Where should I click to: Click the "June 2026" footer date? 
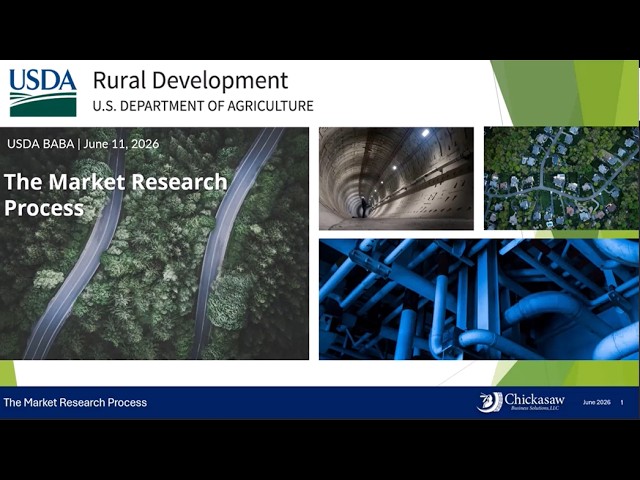[596, 402]
